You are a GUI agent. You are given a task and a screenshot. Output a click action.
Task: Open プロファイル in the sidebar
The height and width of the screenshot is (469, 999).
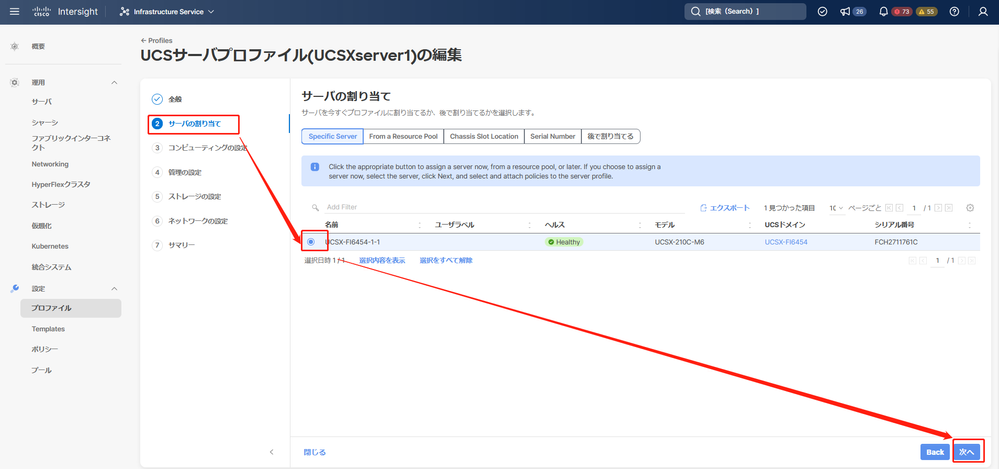71,308
